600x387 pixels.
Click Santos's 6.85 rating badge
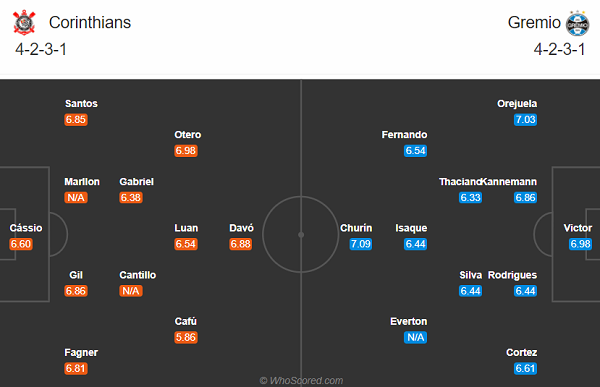tap(76, 119)
